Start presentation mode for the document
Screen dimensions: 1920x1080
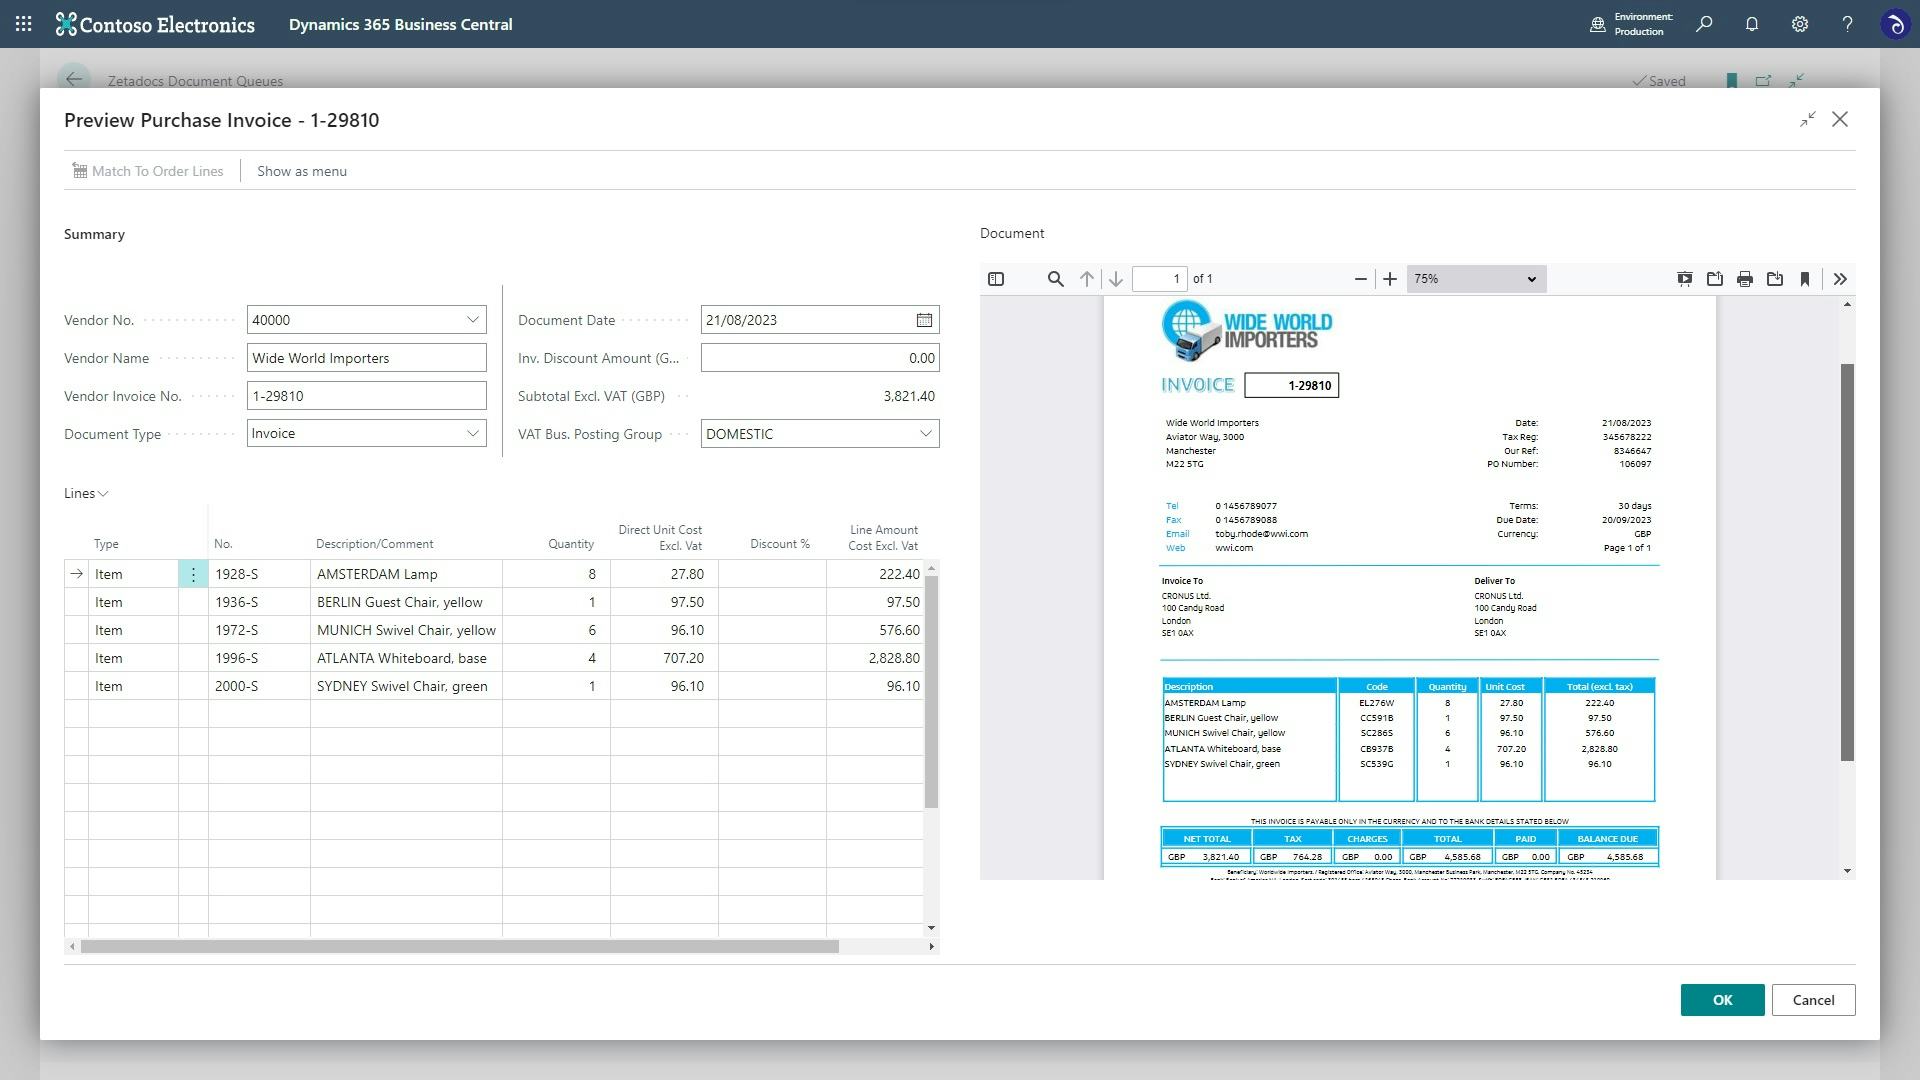point(1684,279)
